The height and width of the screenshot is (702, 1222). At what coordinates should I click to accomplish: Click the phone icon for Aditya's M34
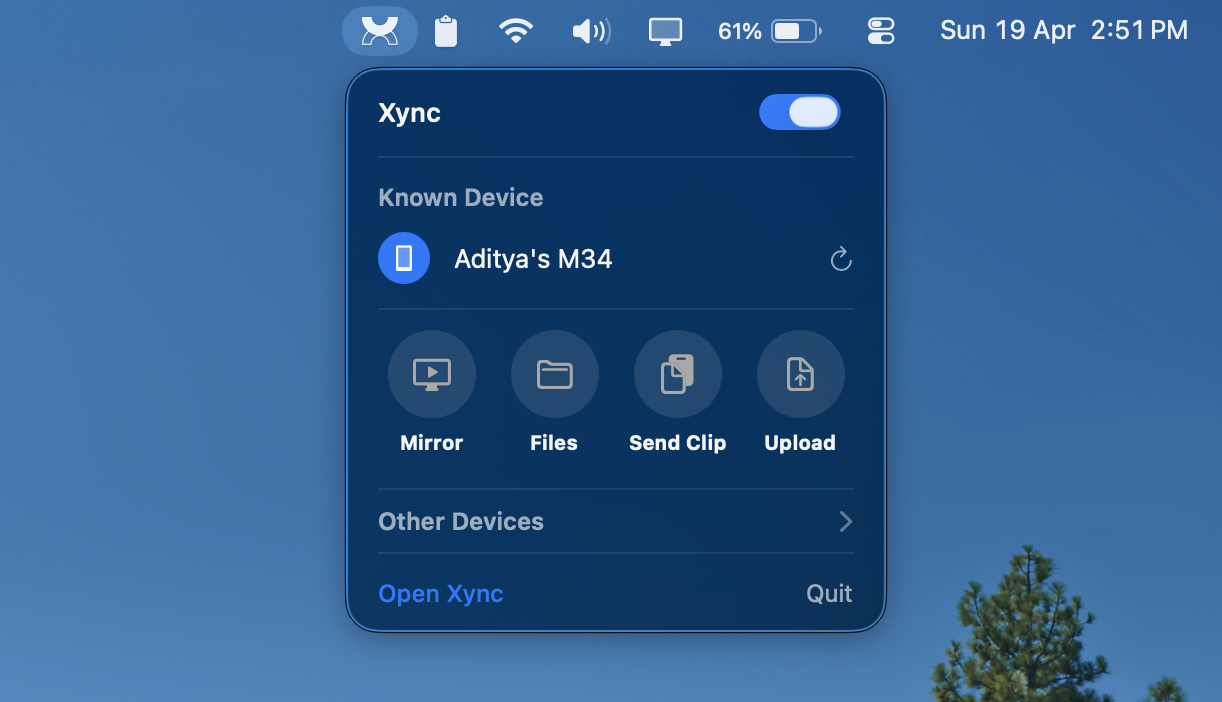(404, 258)
